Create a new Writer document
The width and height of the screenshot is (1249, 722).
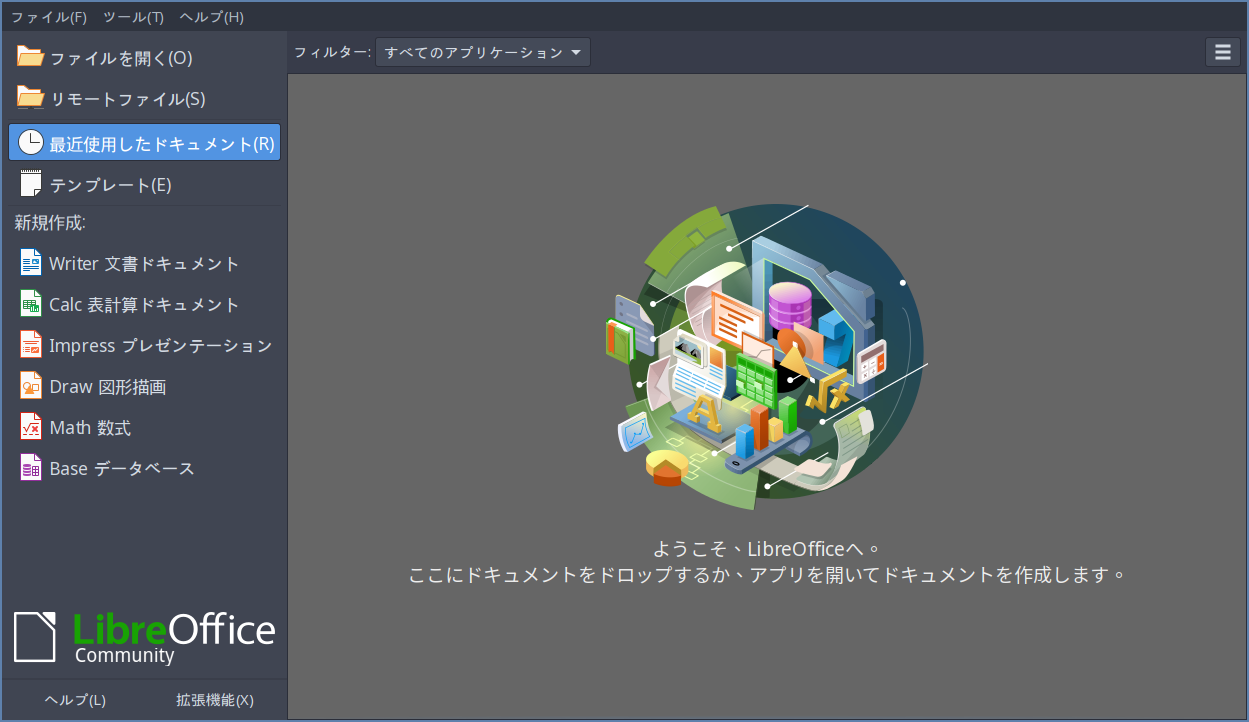click(x=144, y=263)
